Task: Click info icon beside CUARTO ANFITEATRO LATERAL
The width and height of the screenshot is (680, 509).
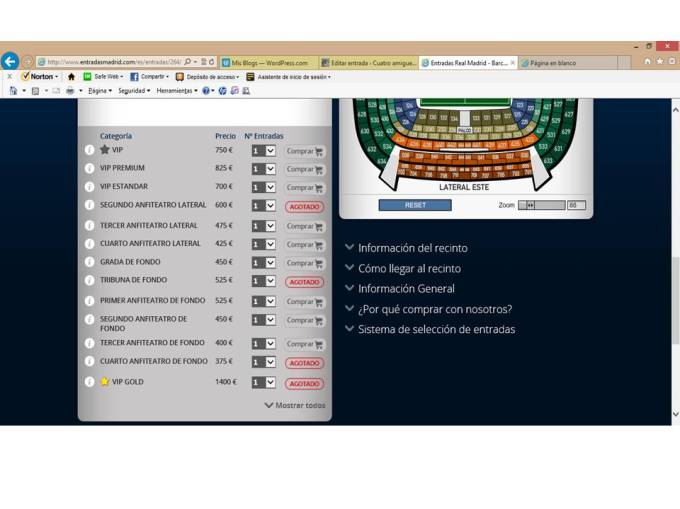Action: click(89, 244)
